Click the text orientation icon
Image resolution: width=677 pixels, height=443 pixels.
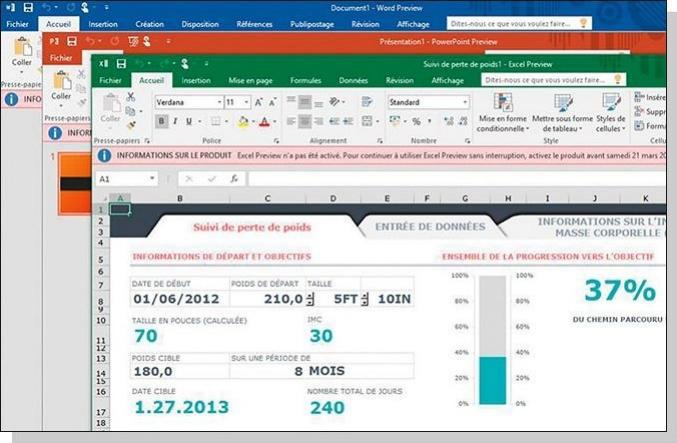(x=334, y=102)
